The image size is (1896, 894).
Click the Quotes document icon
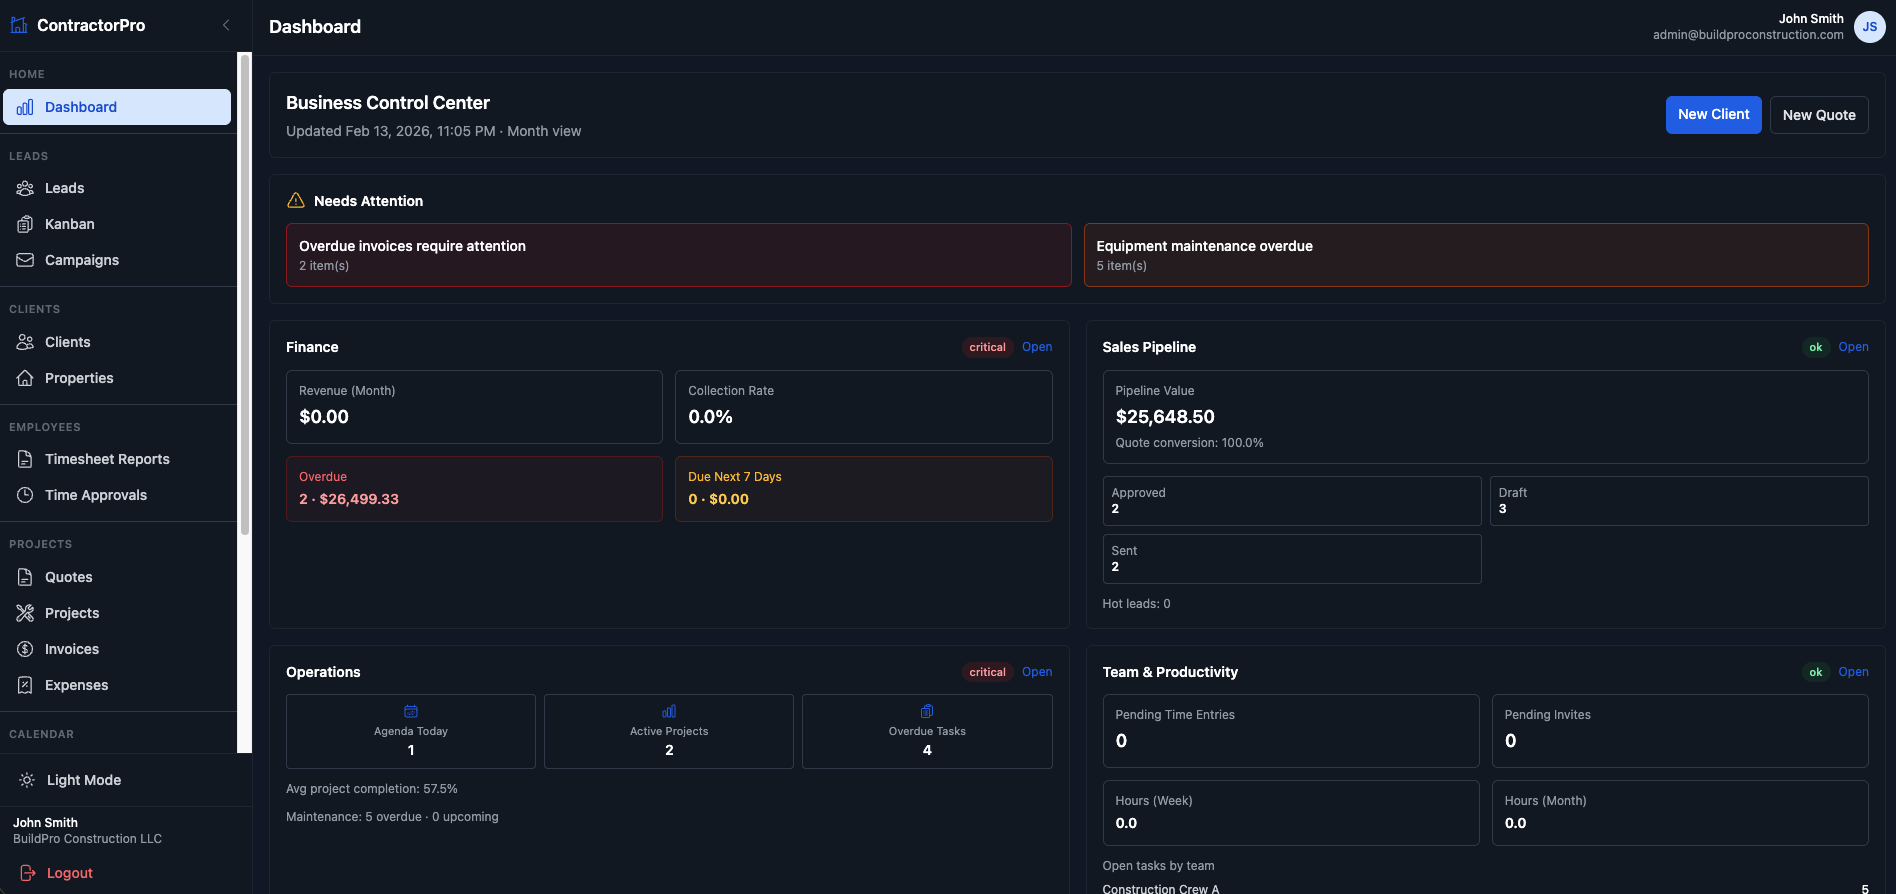(25, 577)
